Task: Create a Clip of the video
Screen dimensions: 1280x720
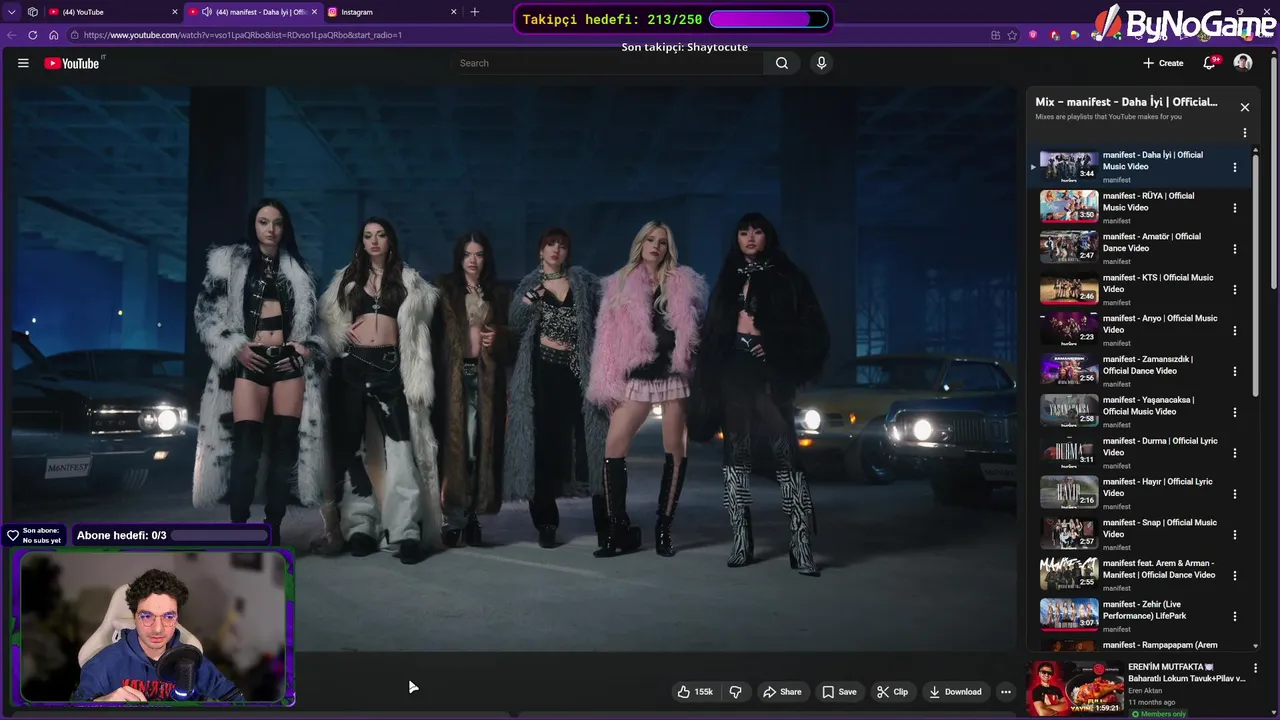Action: pos(892,692)
